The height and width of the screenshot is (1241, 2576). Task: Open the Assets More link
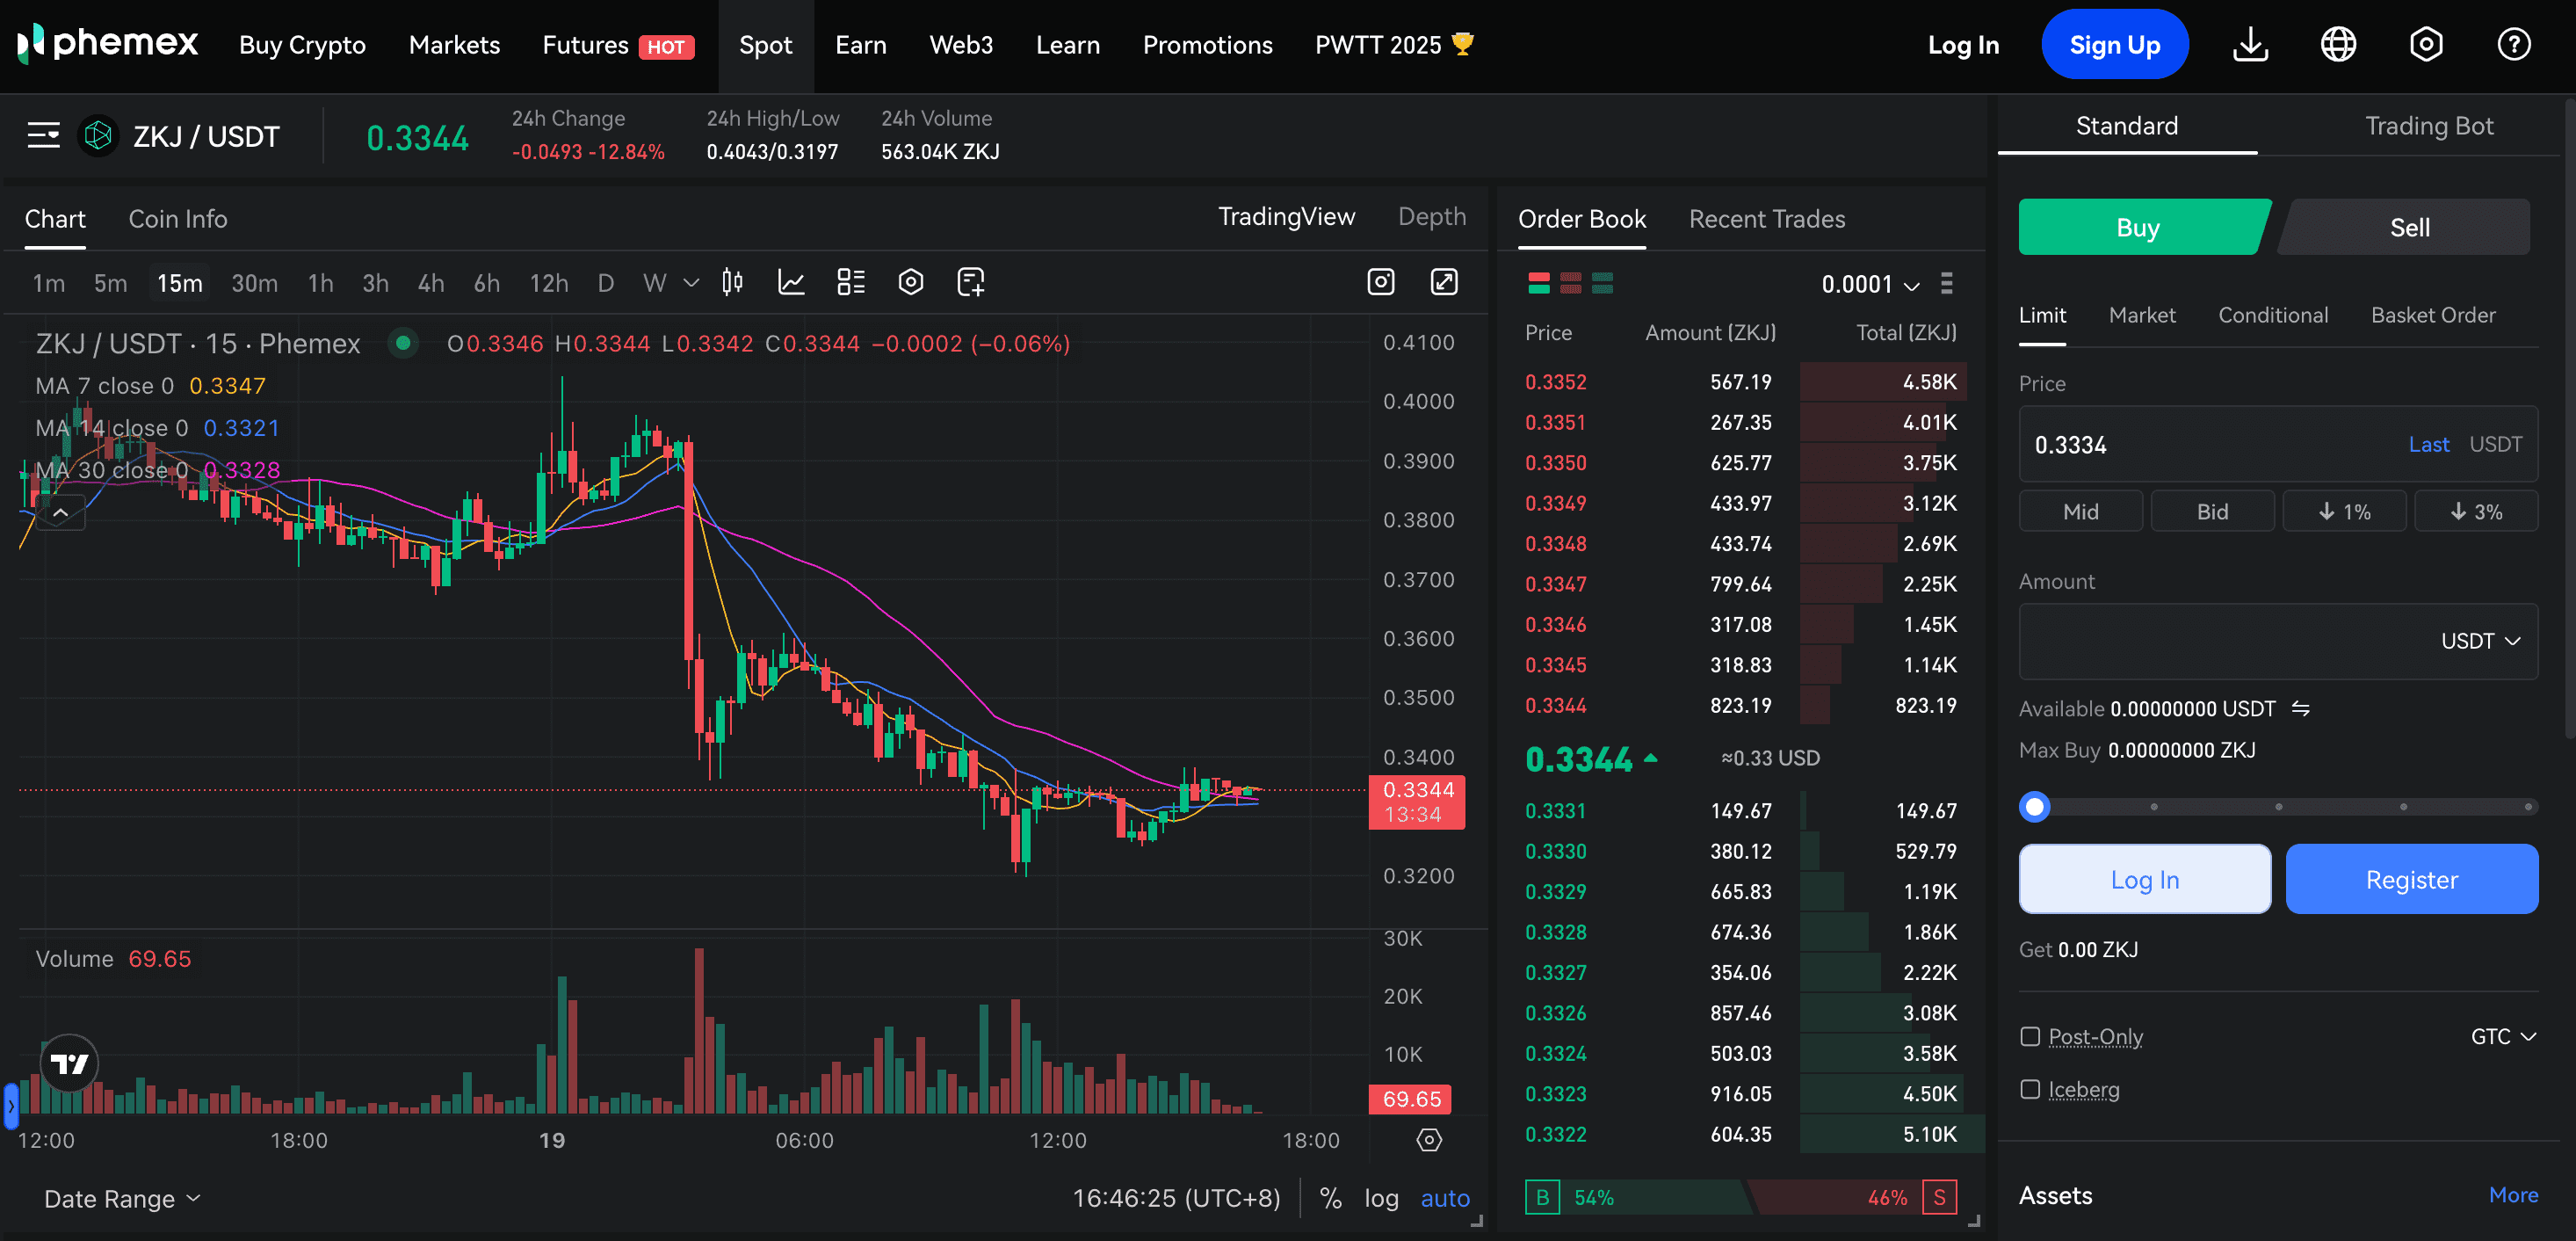tap(2513, 1195)
